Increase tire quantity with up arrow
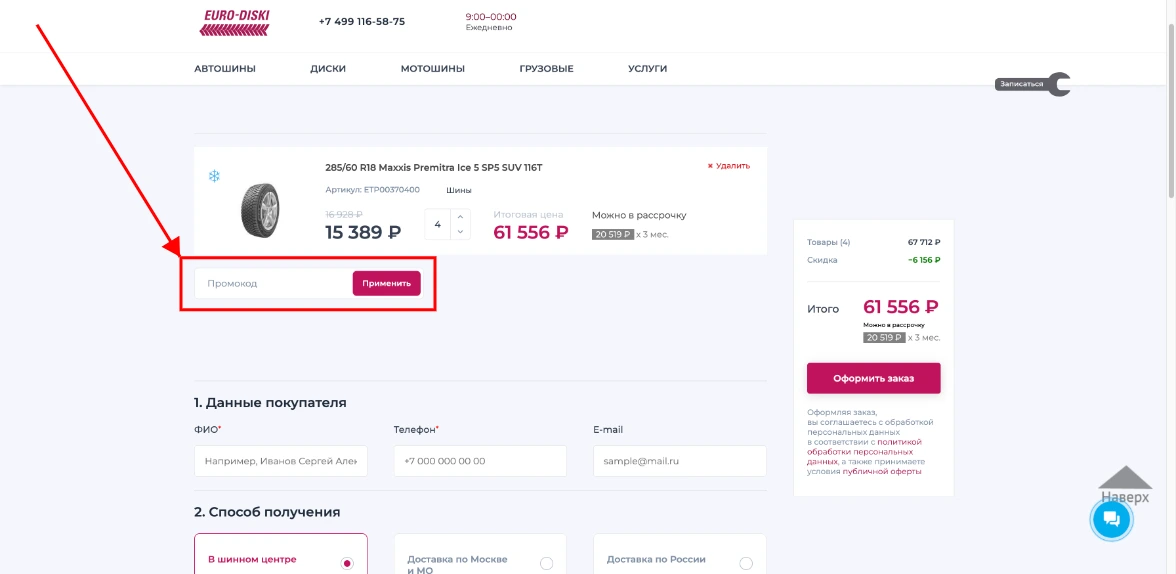Viewport: 1176px width, 574px height. pos(460,216)
